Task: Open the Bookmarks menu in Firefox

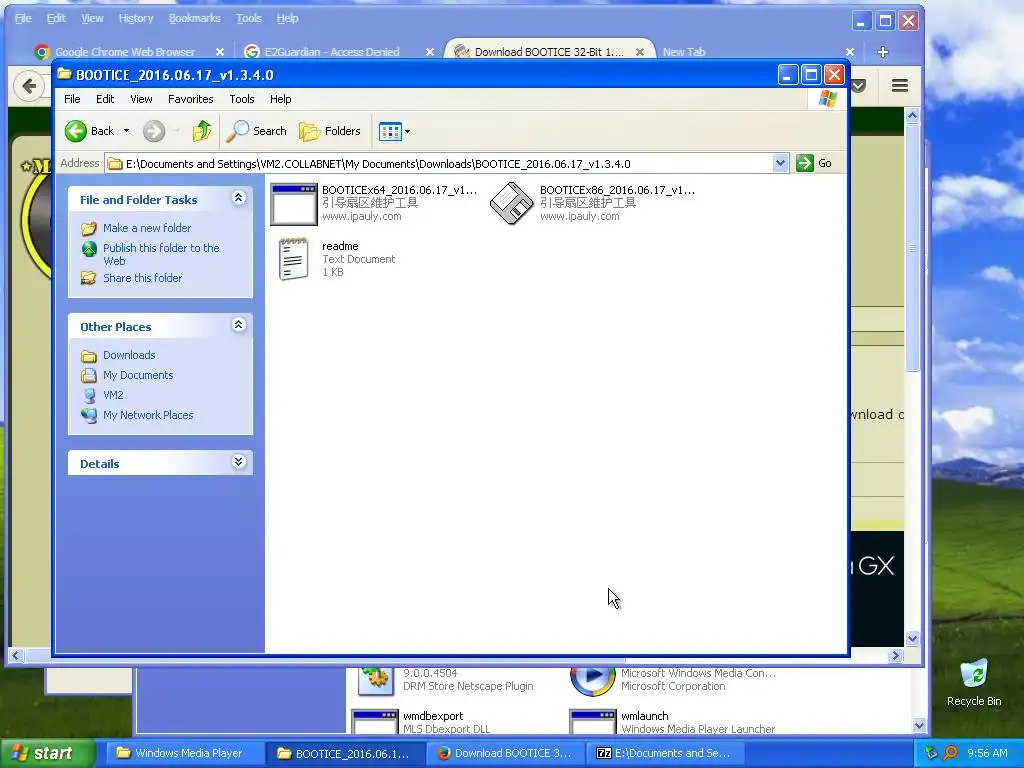Action: [195, 18]
